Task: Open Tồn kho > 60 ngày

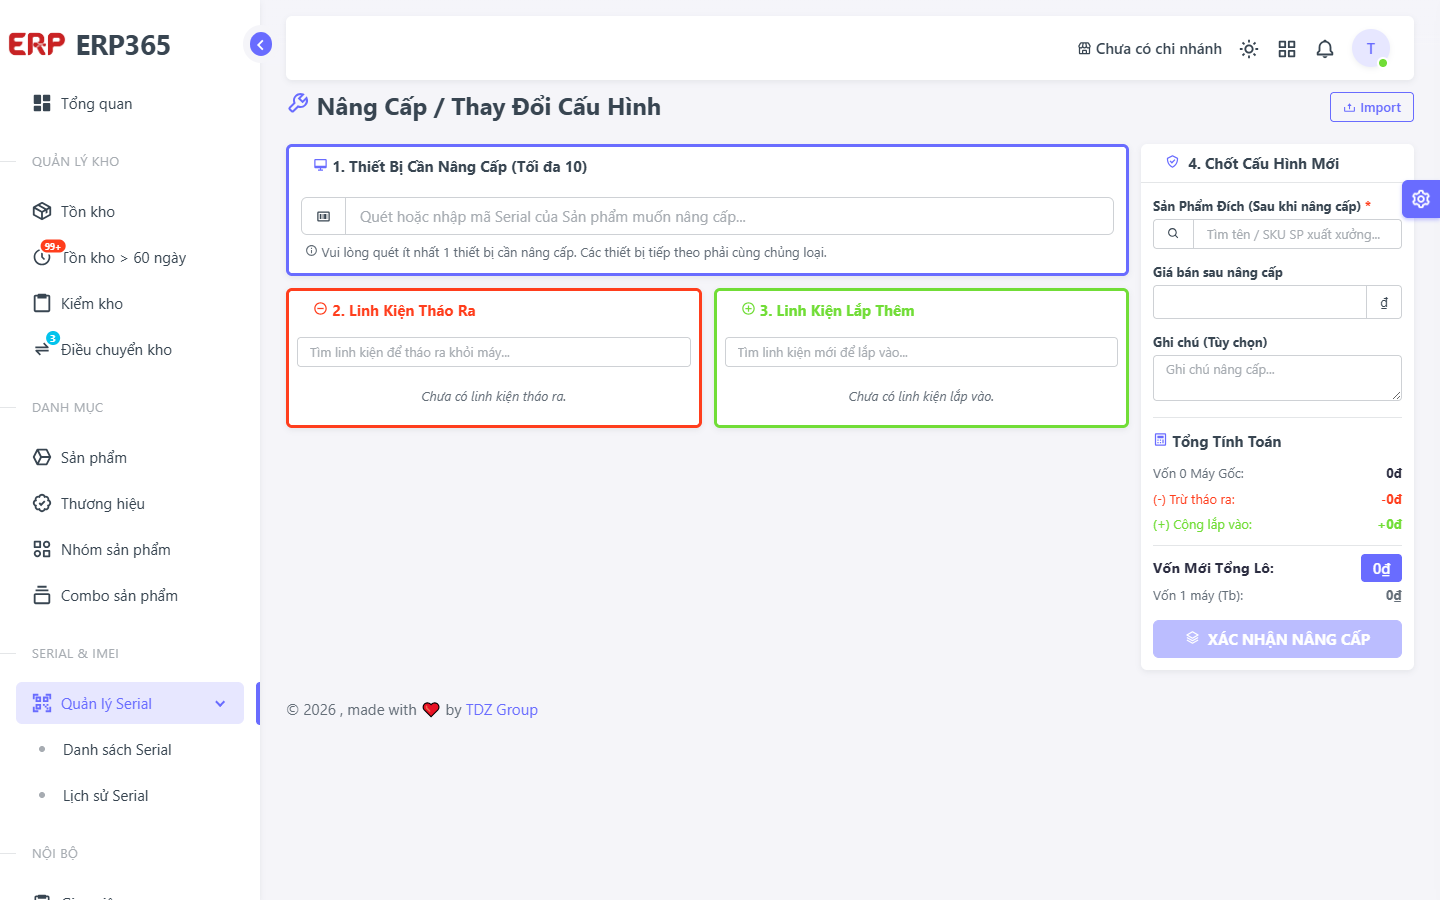Action: [130, 257]
